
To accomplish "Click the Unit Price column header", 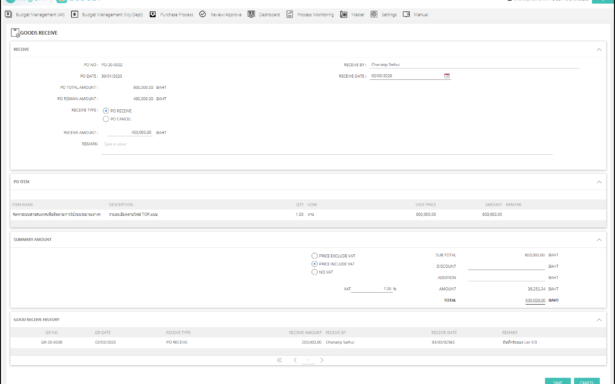I will pos(426,205).
